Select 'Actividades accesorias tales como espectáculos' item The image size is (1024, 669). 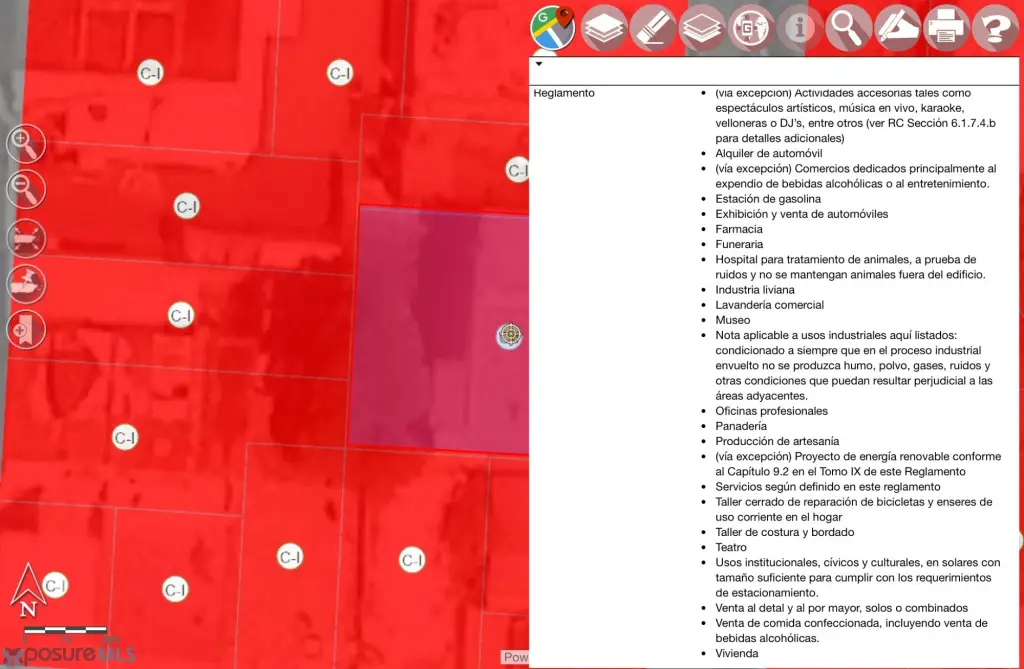[856, 115]
